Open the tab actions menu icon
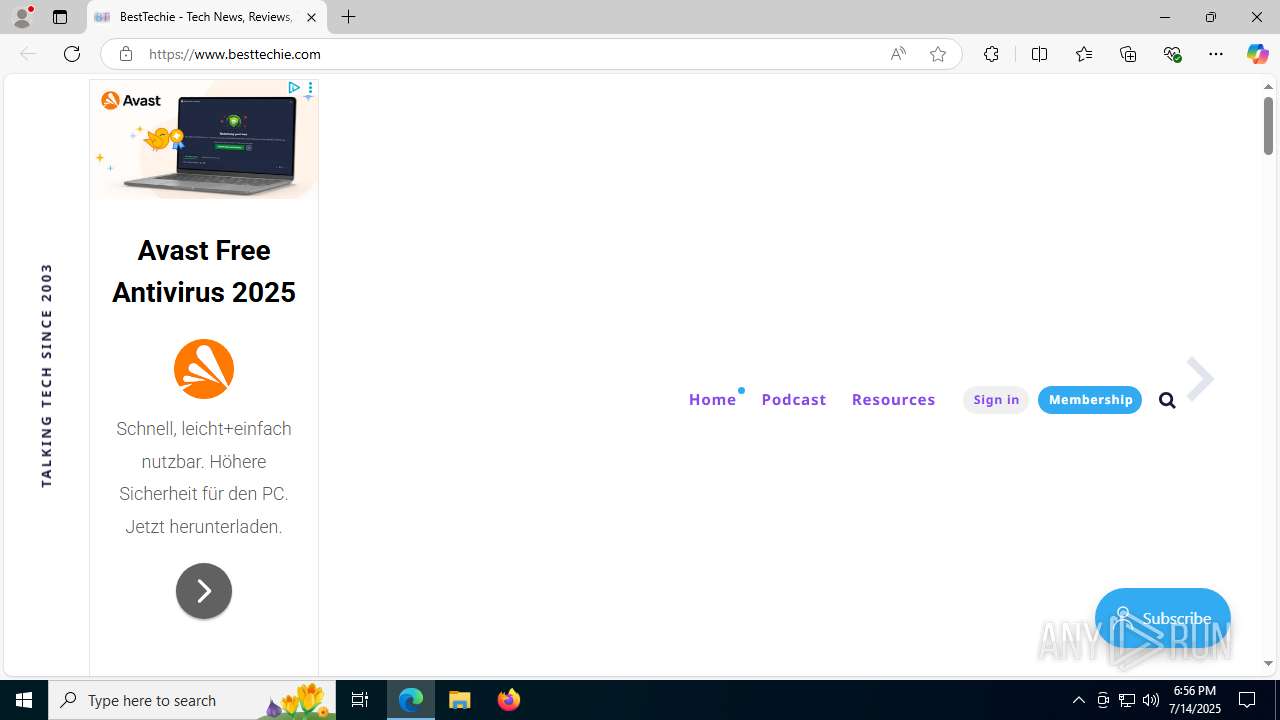1280x720 pixels. (x=60, y=17)
